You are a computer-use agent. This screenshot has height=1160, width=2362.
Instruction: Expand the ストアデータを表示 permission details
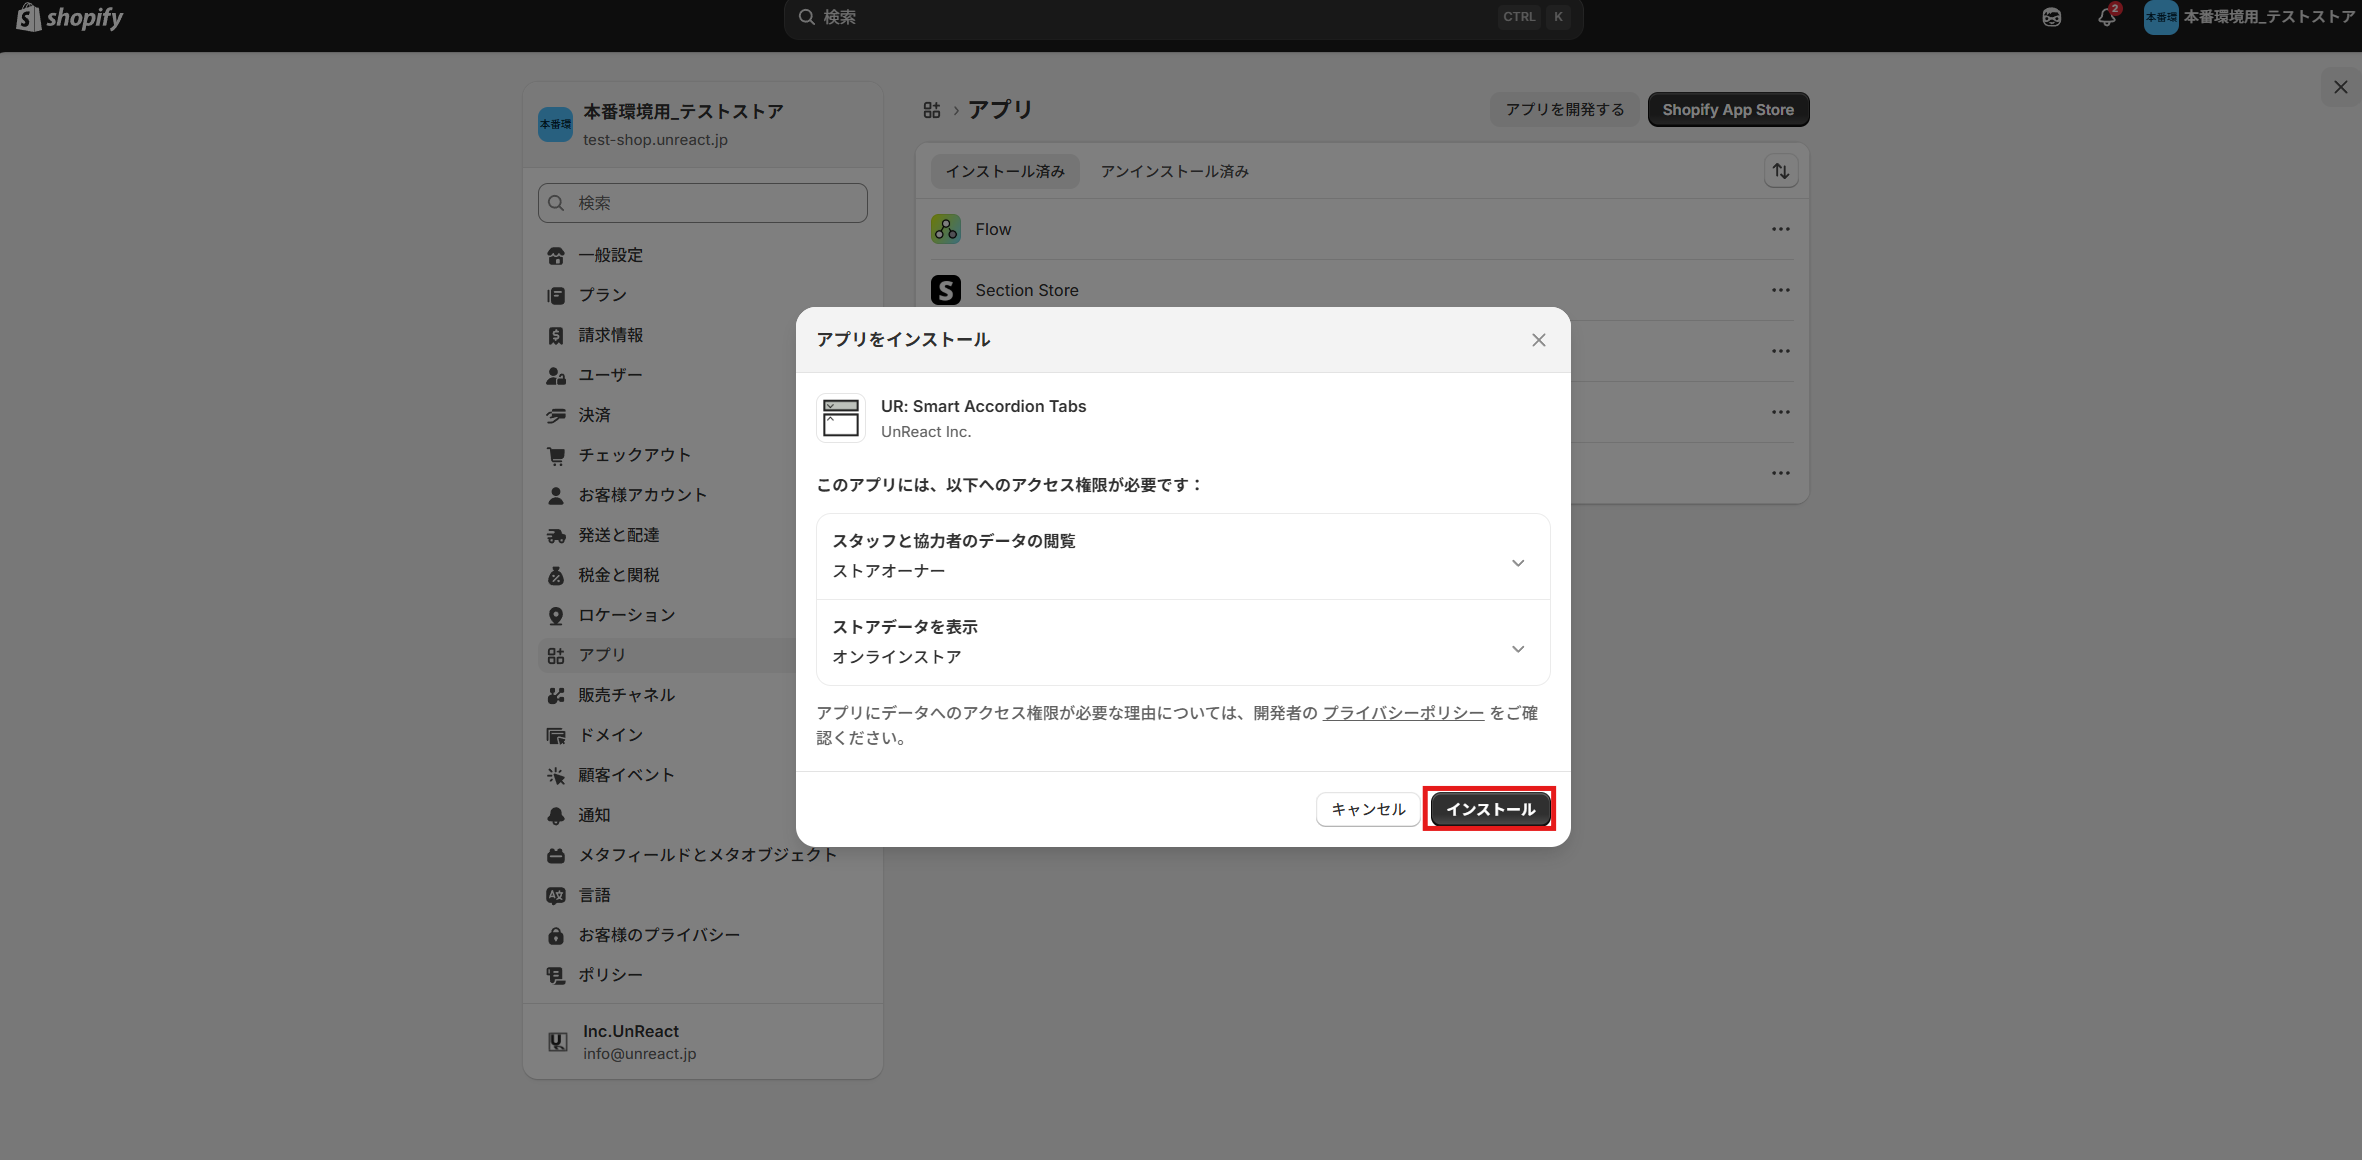click(1518, 648)
